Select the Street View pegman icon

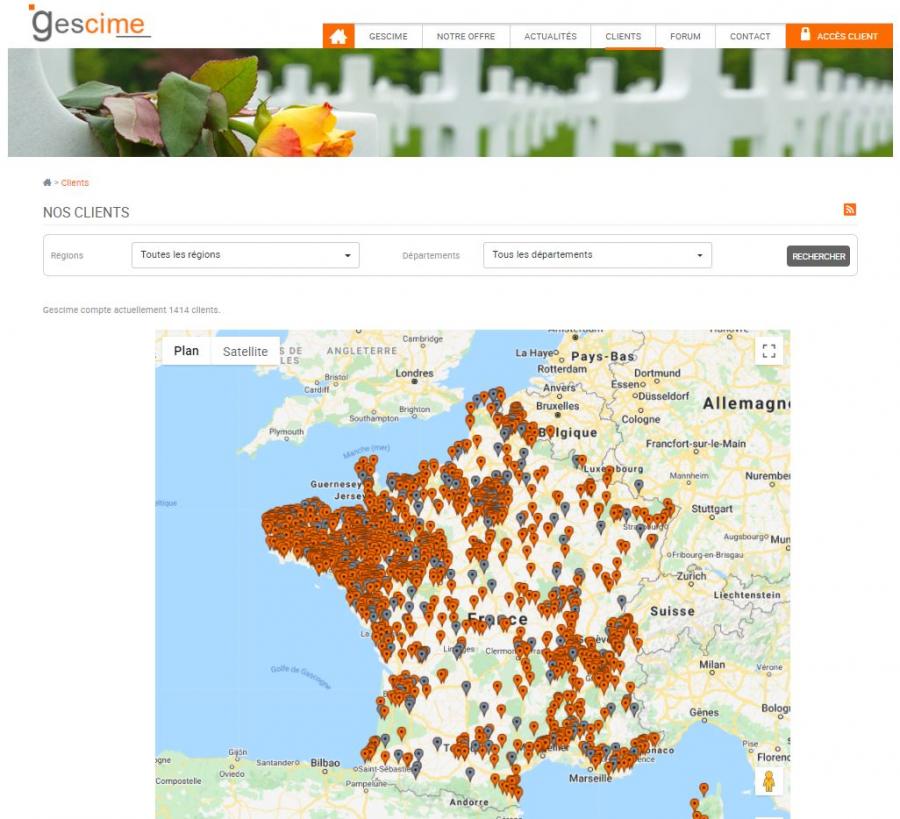769,781
